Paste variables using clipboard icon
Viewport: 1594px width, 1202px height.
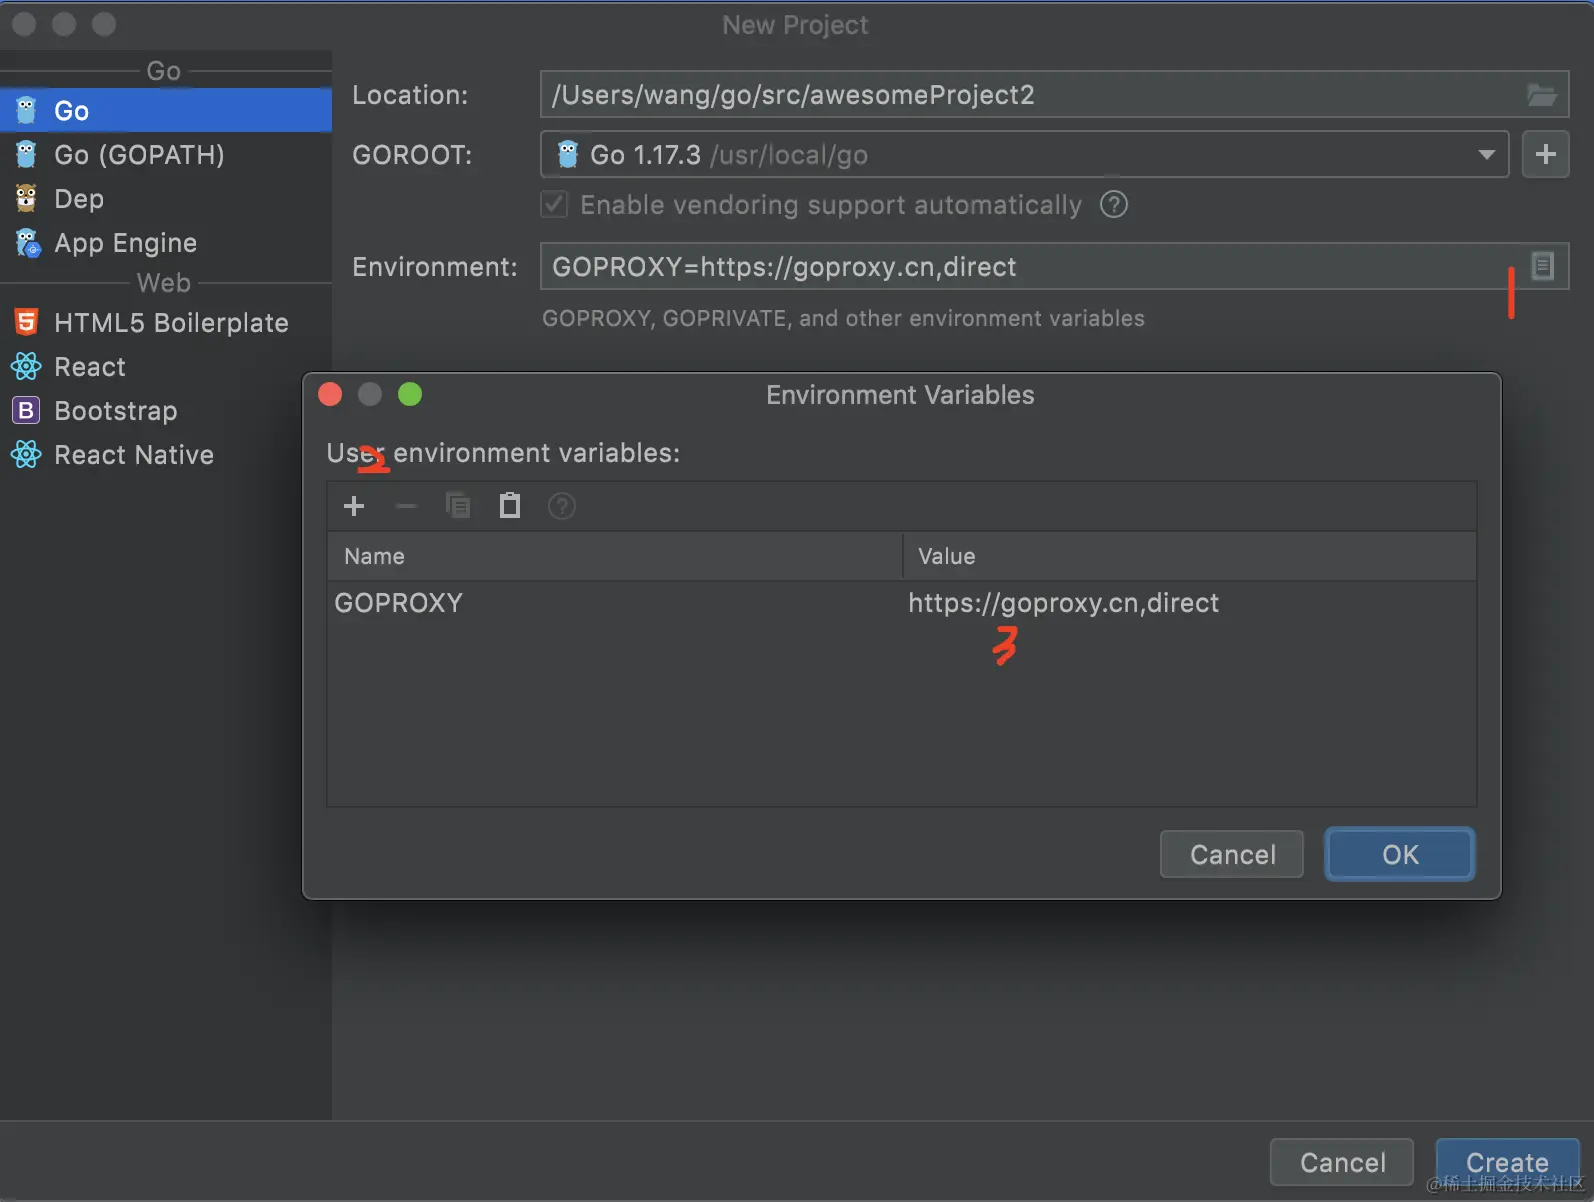coord(510,506)
